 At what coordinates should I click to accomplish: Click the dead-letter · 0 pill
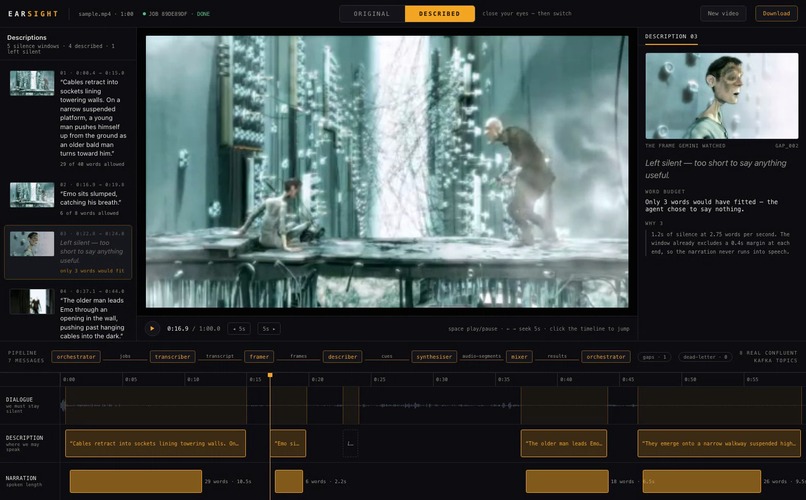tap(706, 357)
